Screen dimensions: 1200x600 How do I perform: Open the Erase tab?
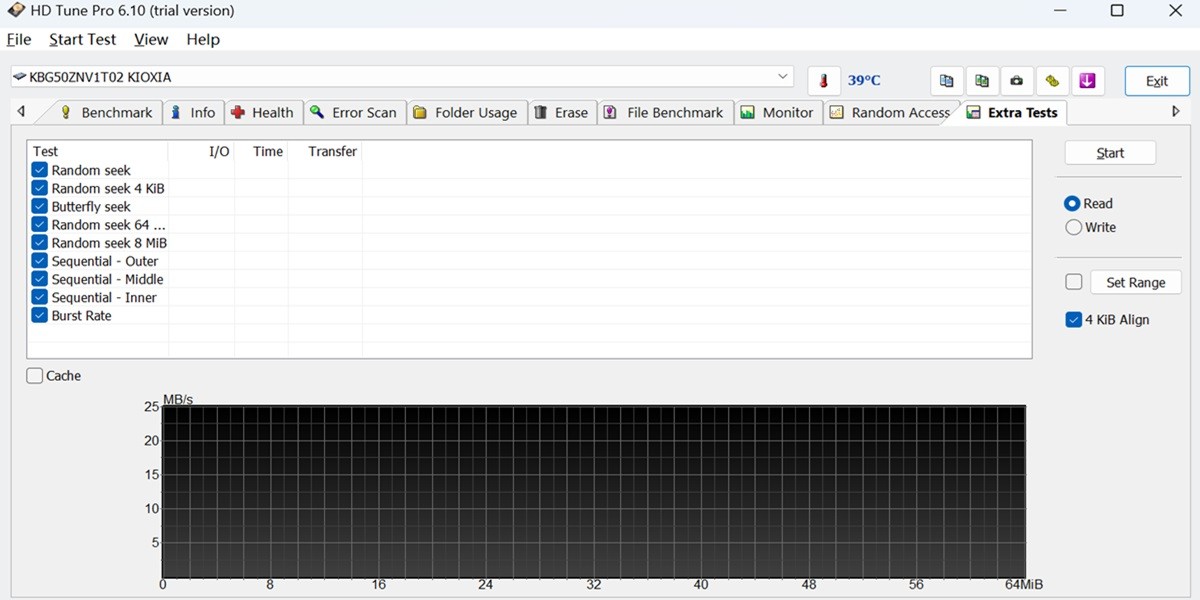click(x=561, y=113)
